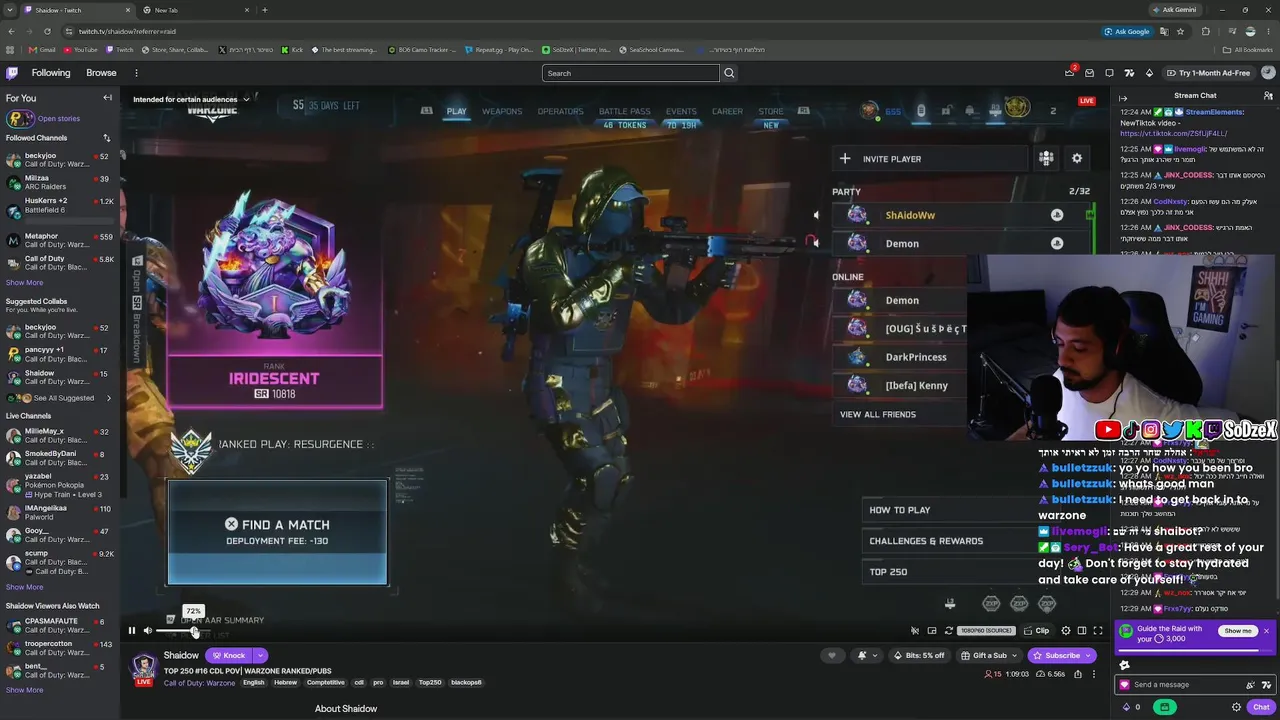Click Try 1-Month Ad-Free button

[x=1207, y=73]
